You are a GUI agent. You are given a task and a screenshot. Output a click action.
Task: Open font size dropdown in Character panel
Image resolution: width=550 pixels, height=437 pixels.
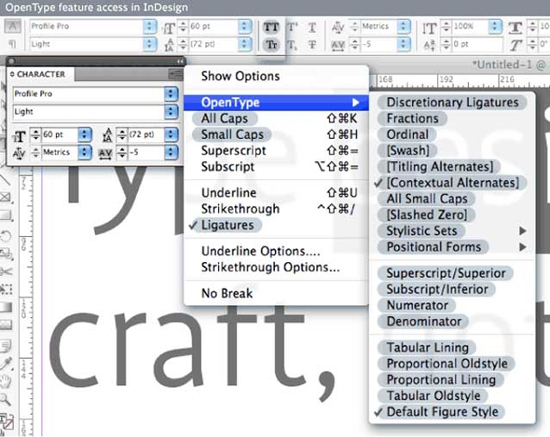pos(85,135)
